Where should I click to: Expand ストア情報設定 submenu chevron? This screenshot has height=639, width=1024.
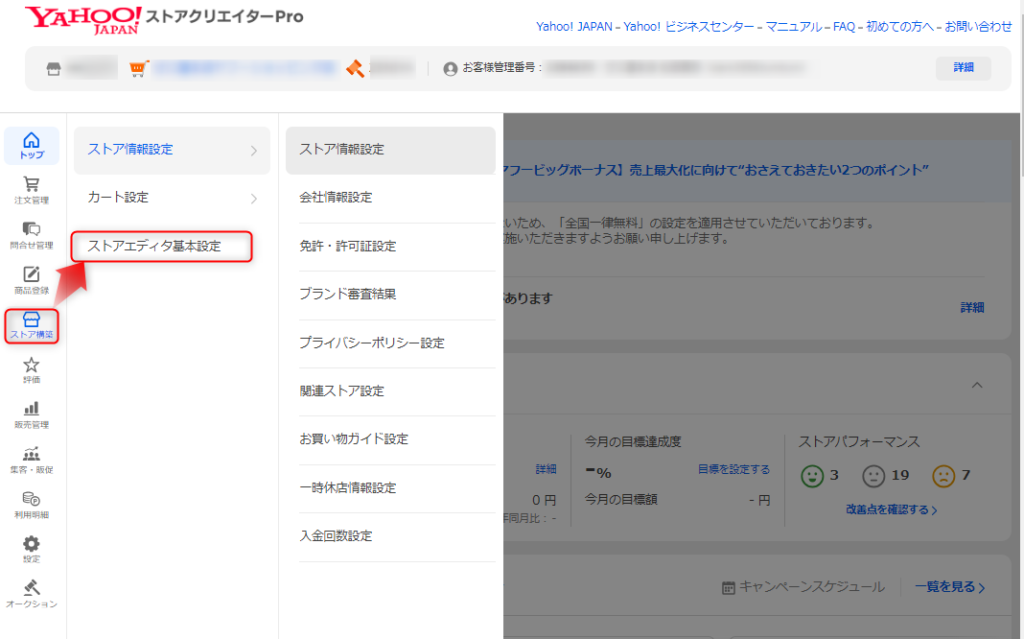[x=253, y=150]
